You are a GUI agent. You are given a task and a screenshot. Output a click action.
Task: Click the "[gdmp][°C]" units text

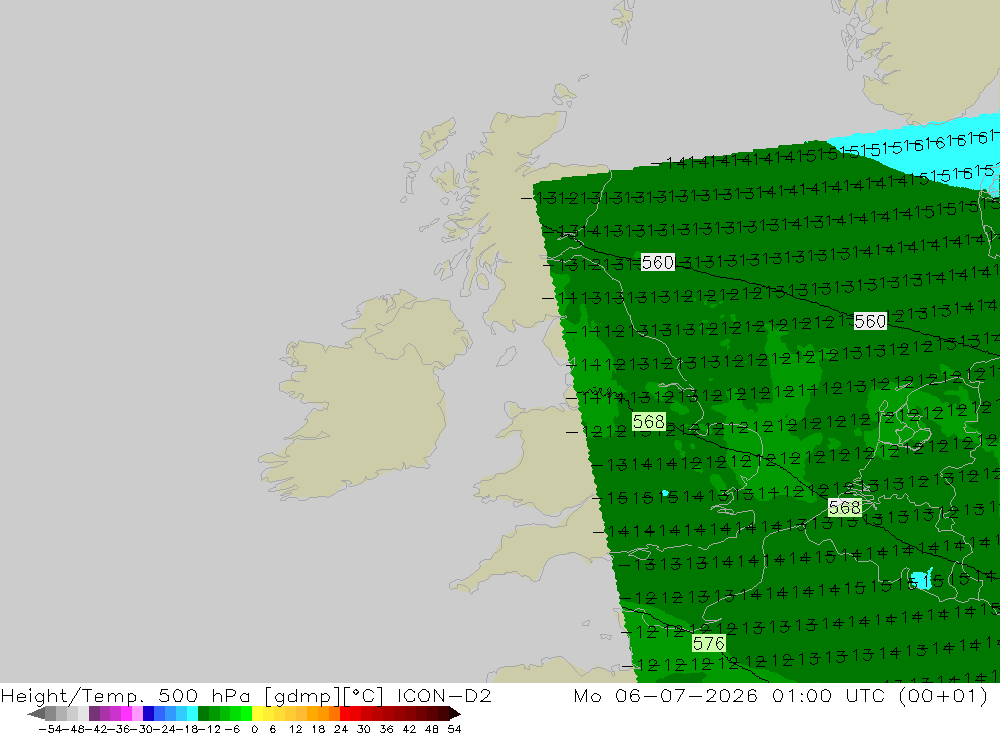click(x=324, y=695)
